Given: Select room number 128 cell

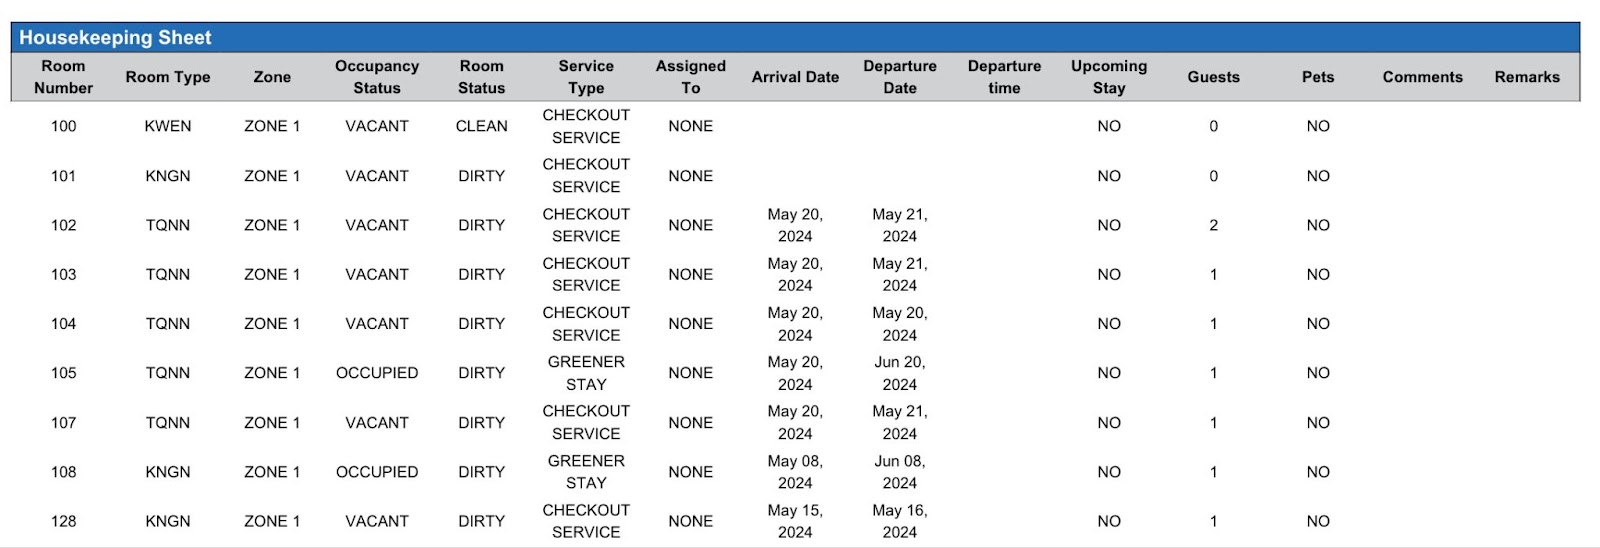Looking at the screenshot, I should (x=63, y=521).
